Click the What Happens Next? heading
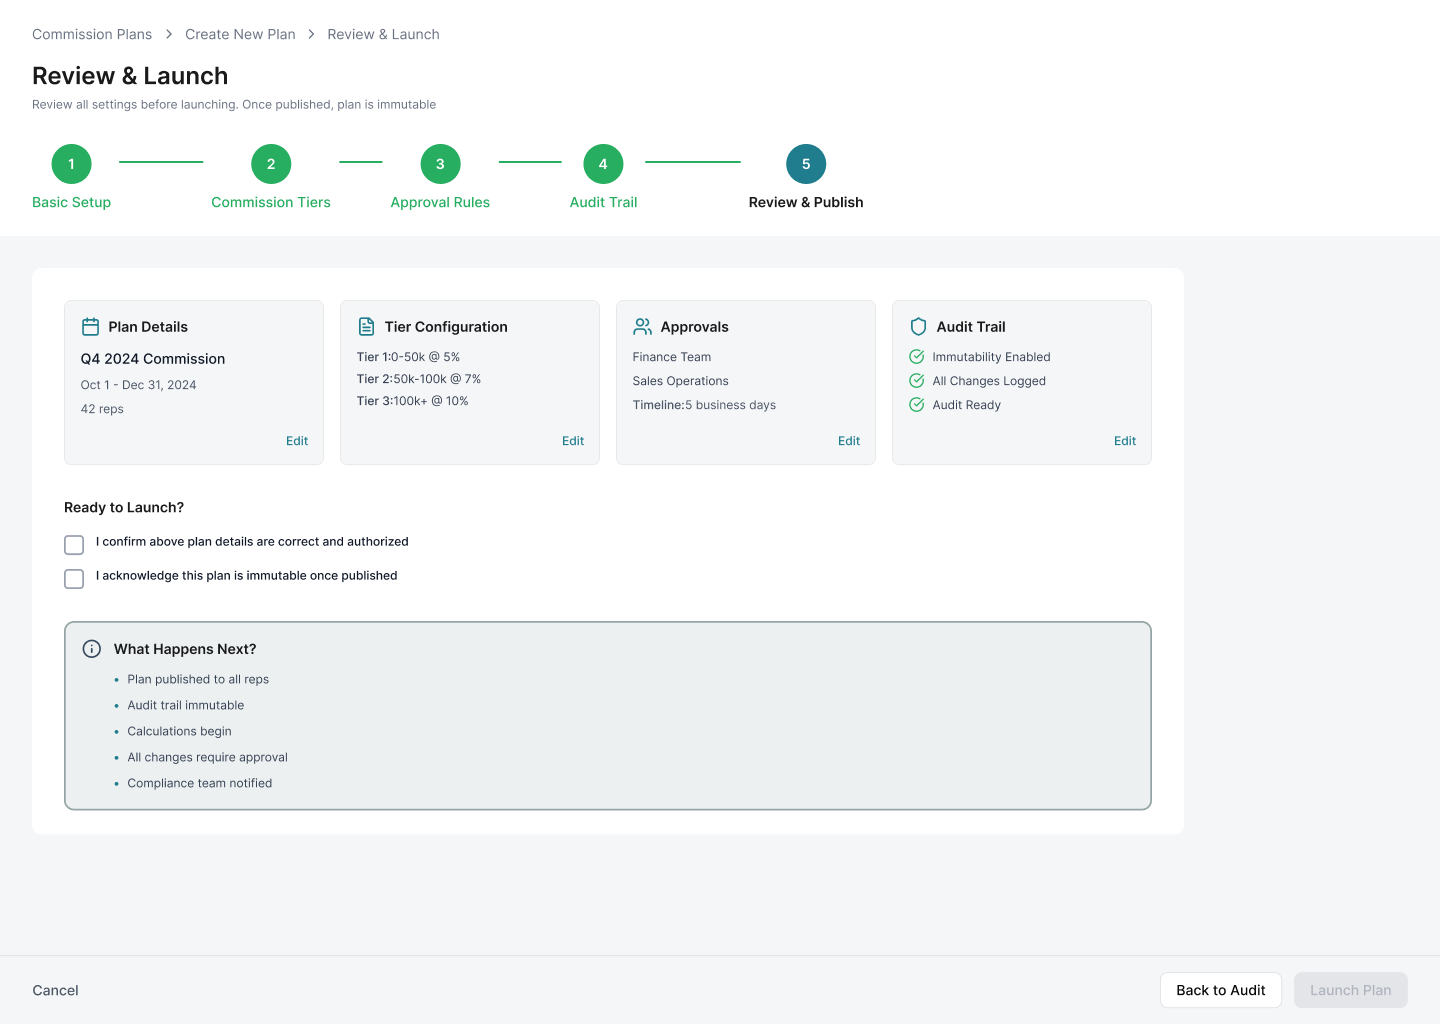Screen dimensions: 1440x1025 (x=185, y=649)
